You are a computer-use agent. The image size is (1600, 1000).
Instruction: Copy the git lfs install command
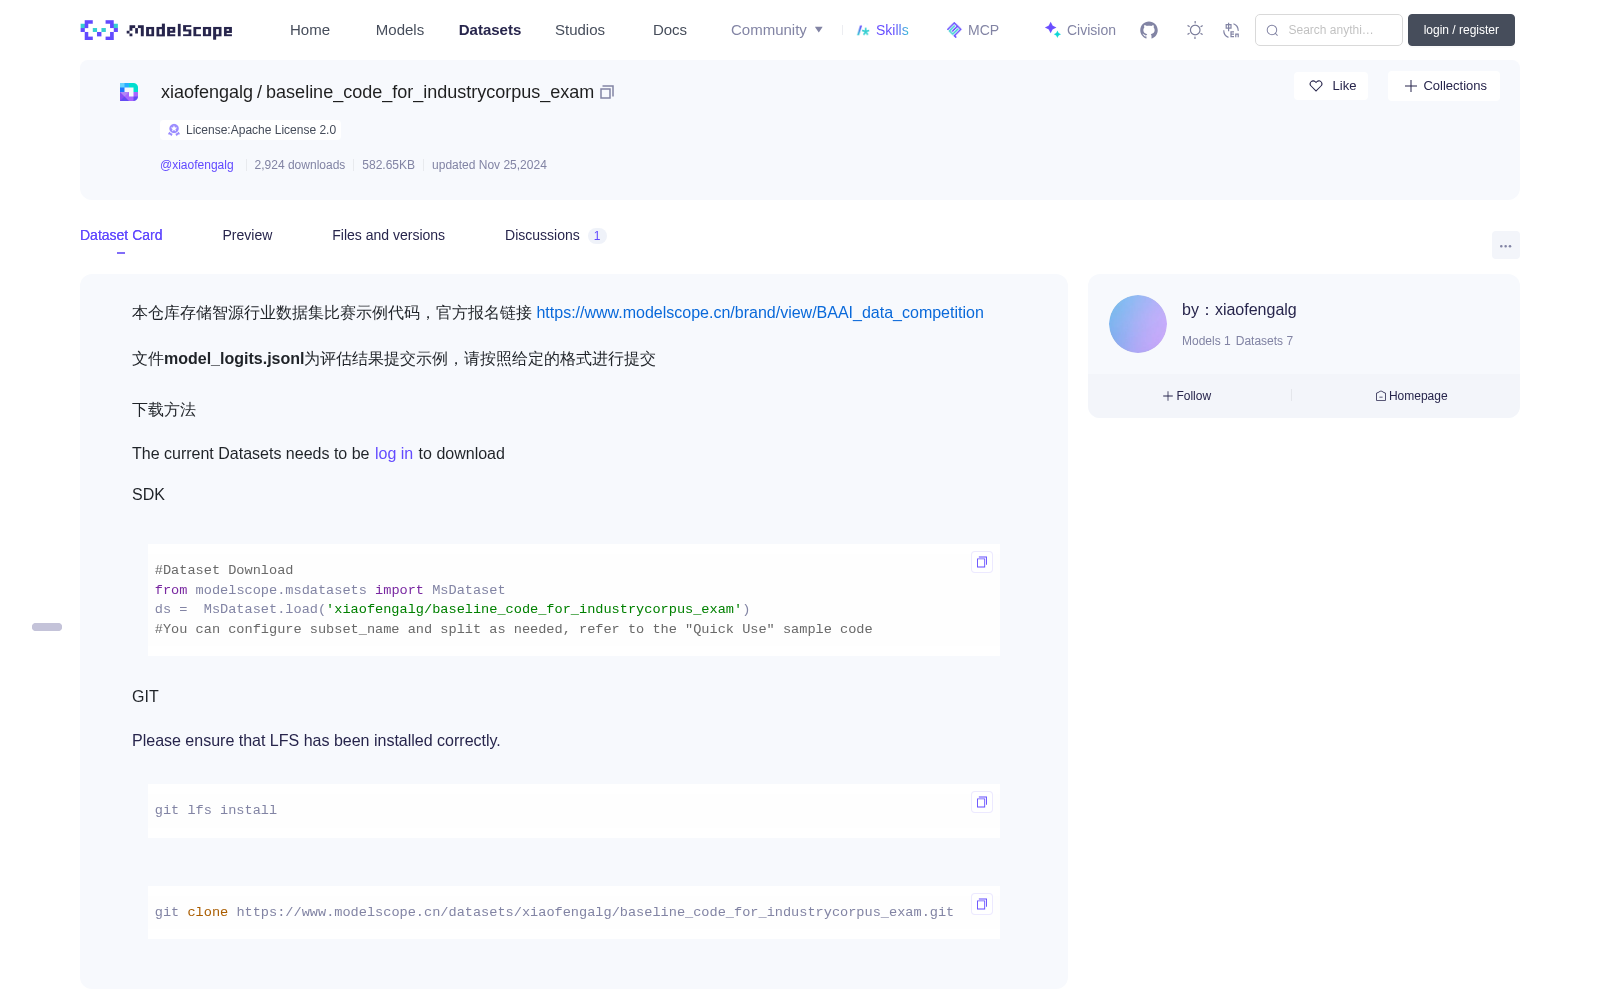(x=982, y=802)
